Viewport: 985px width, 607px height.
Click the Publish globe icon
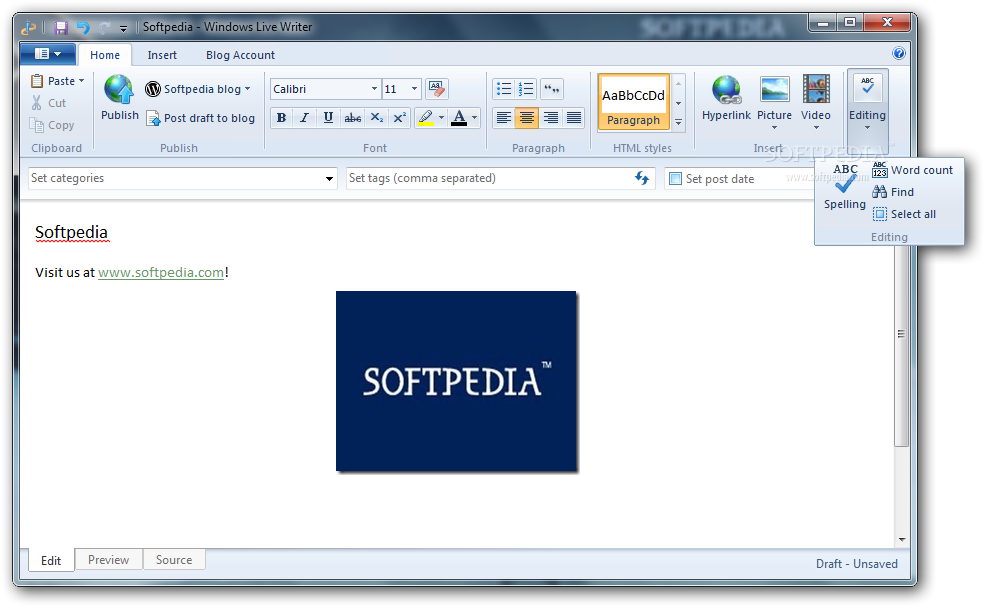119,89
